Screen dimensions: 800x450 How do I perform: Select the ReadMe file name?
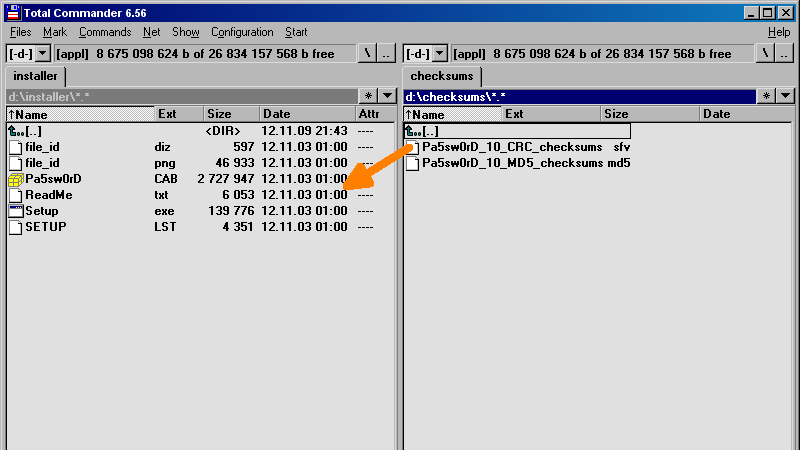click(48, 195)
